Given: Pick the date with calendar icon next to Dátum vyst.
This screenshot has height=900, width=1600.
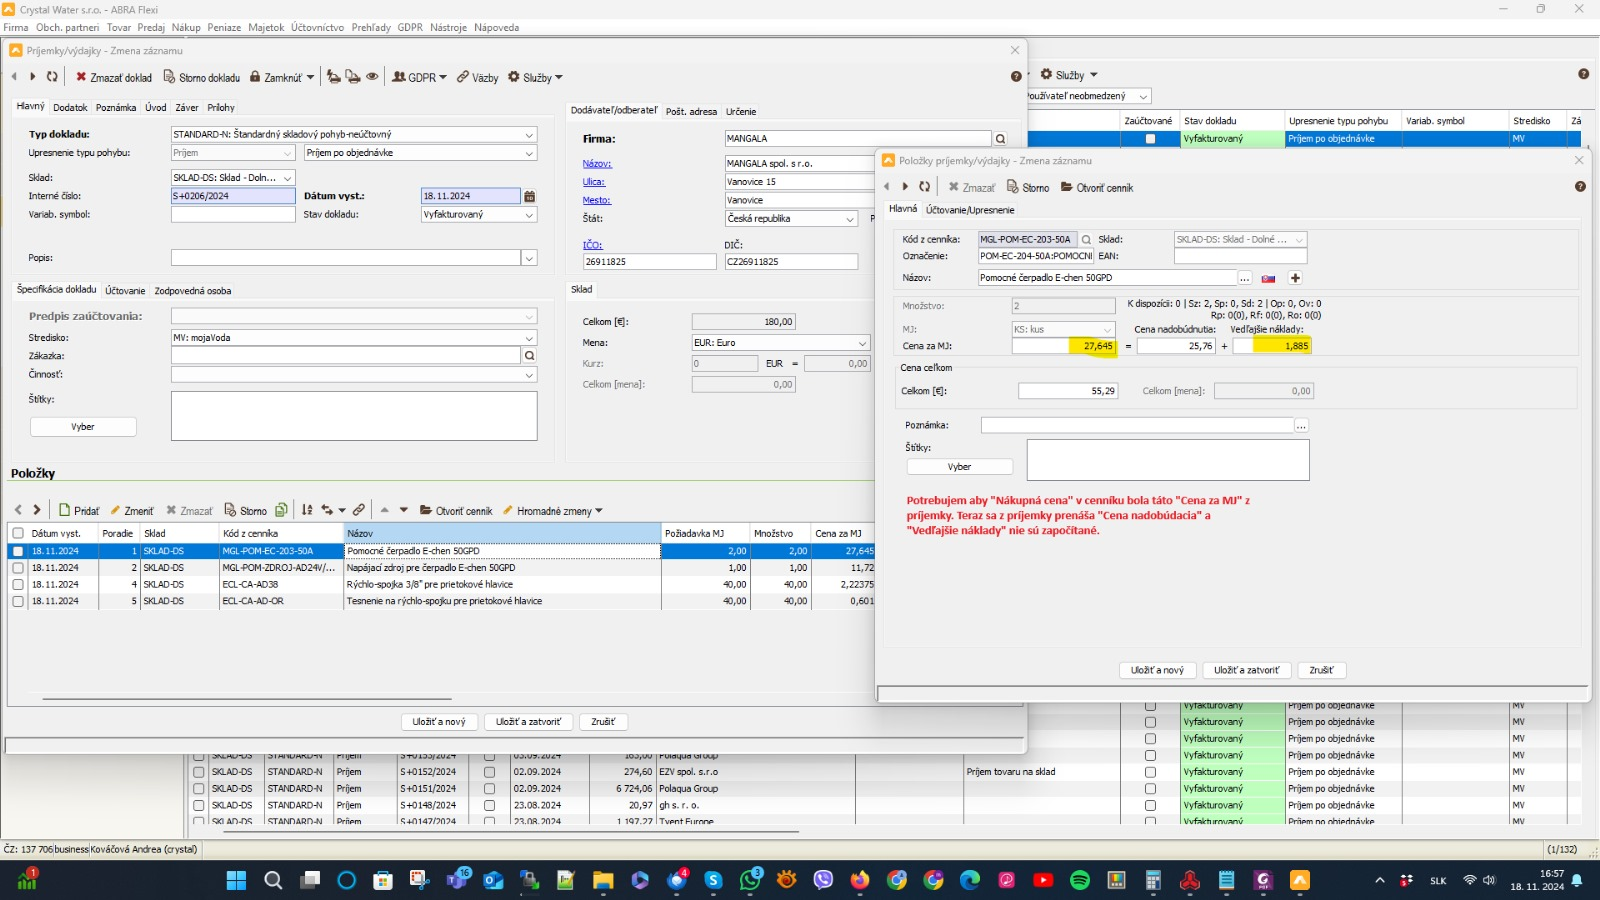Looking at the screenshot, I should click(x=530, y=196).
